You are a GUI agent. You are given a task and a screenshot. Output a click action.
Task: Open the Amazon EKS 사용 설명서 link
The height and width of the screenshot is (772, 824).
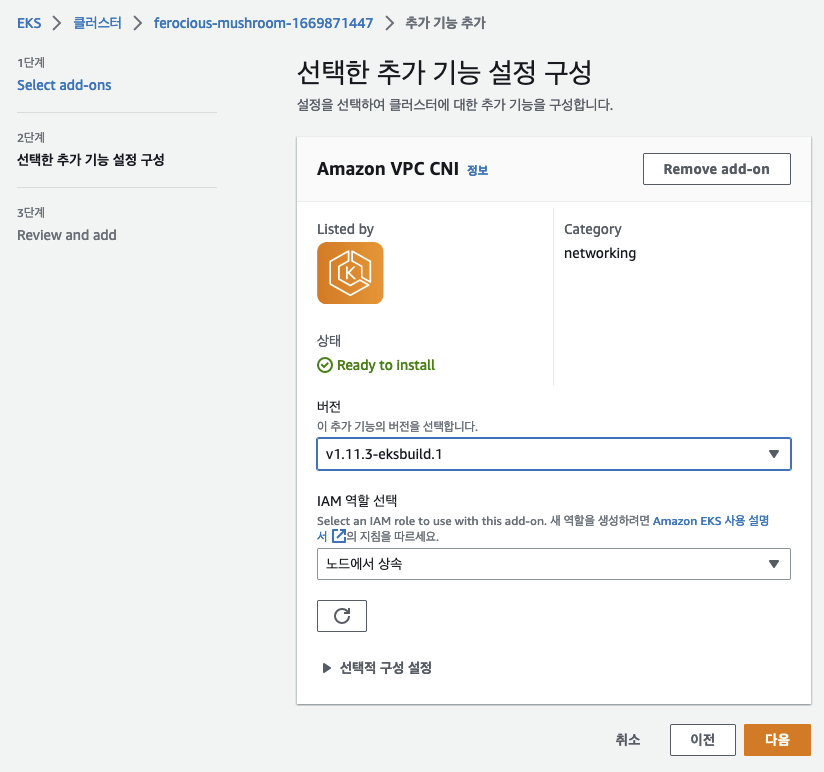tap(710, 521)
